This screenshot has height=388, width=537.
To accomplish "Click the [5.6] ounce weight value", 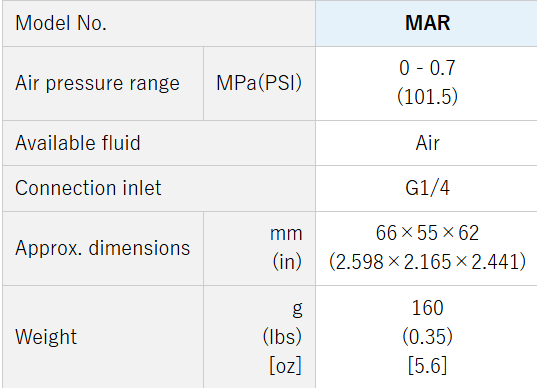I will coord(427,365).
